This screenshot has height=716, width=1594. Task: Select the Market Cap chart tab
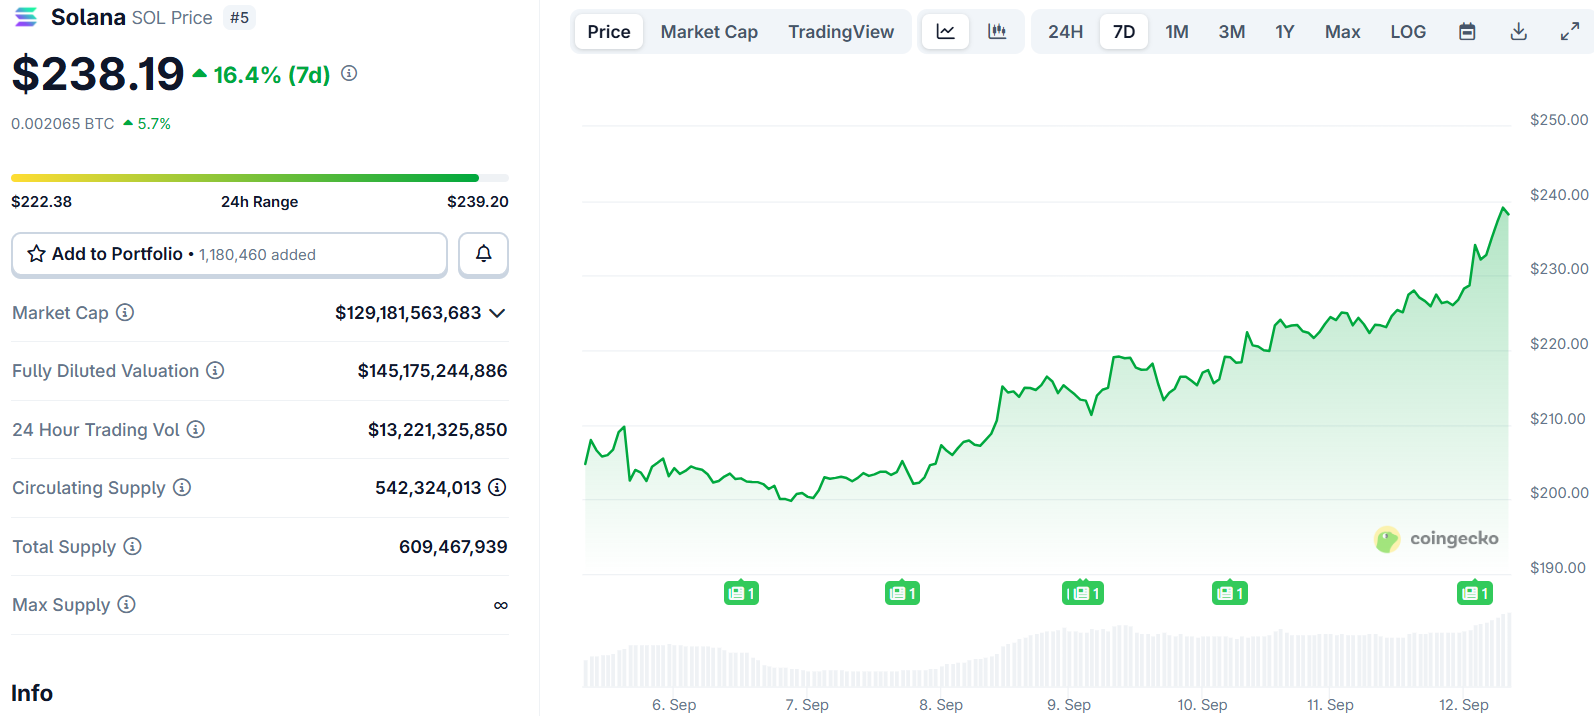tap(709, 32)
